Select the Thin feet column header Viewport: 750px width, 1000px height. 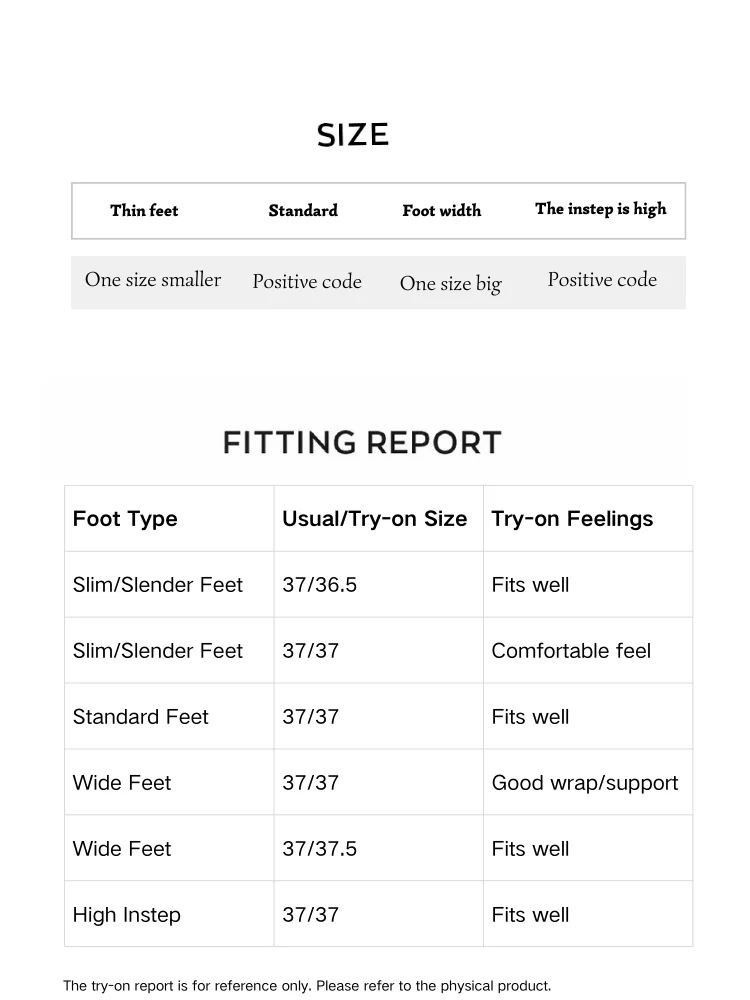[144, 210]
